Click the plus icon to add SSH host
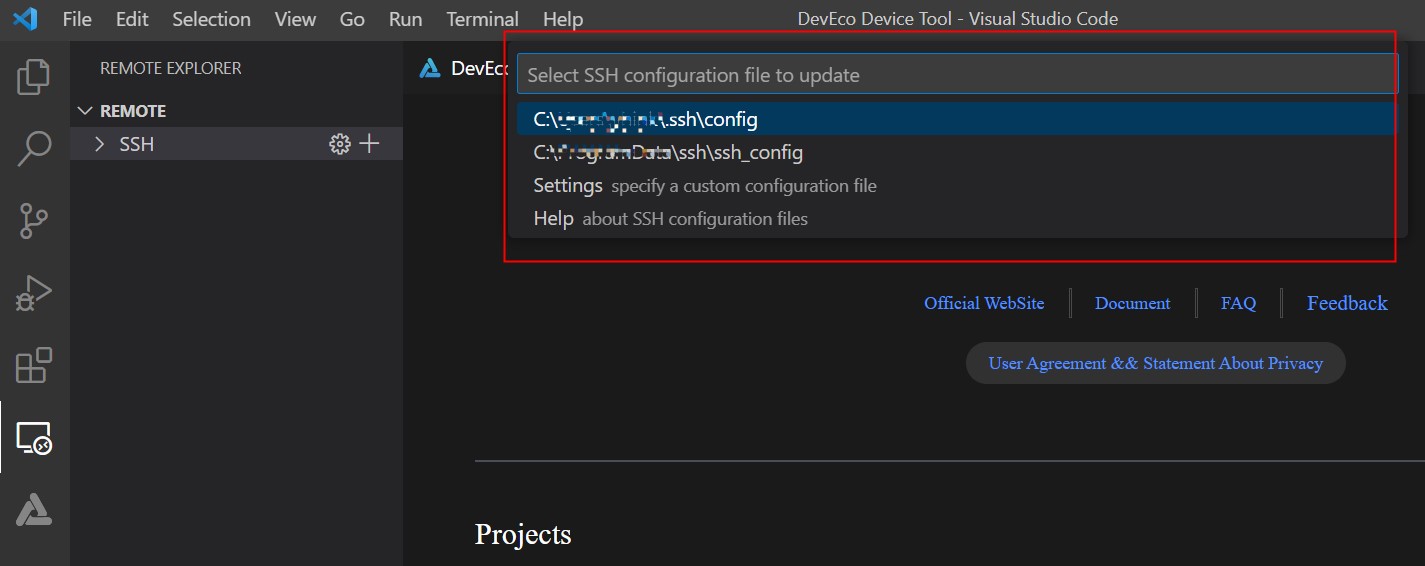 (x=370, y=144)
